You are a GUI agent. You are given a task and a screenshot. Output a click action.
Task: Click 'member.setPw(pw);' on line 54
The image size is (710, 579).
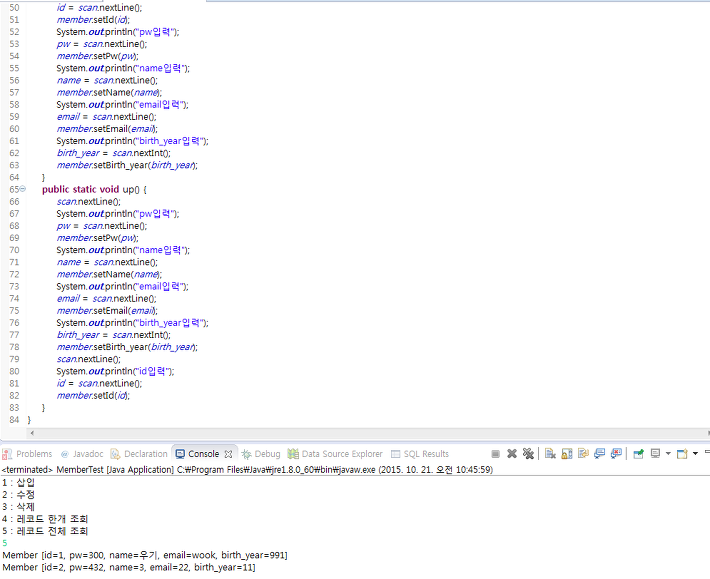[98, 56]
